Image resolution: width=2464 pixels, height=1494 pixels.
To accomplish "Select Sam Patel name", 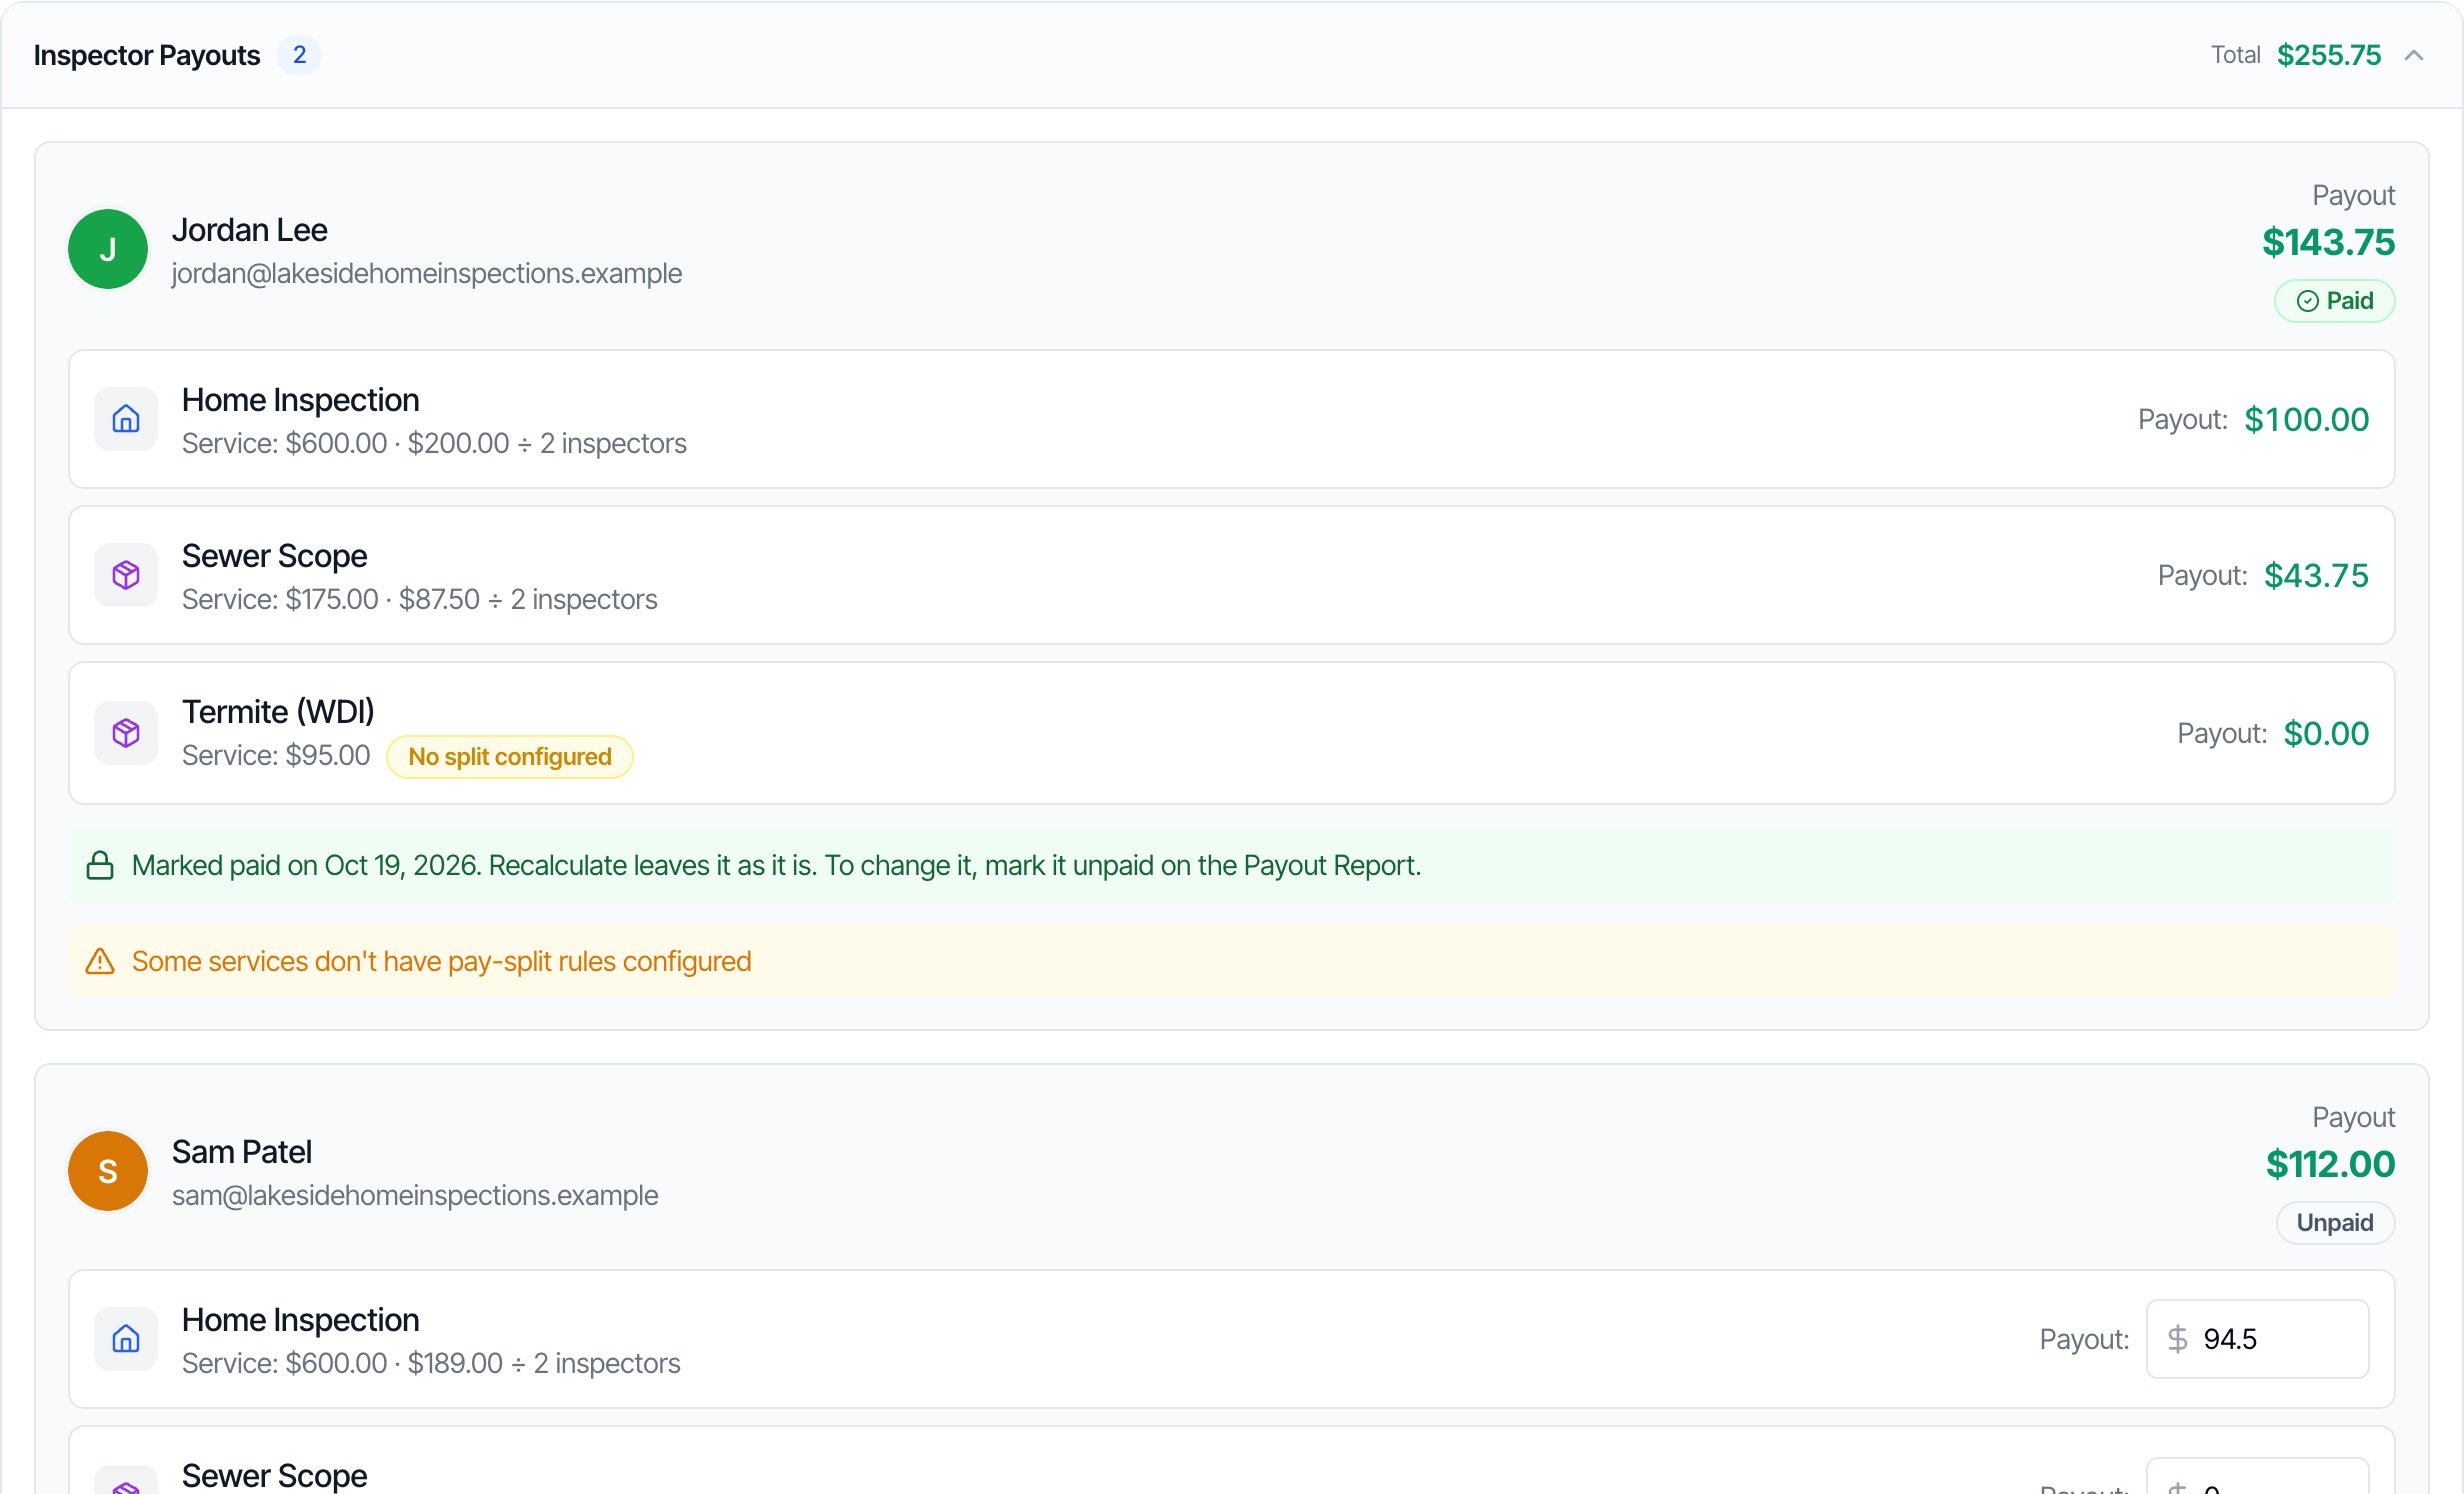I will 242,1152.
